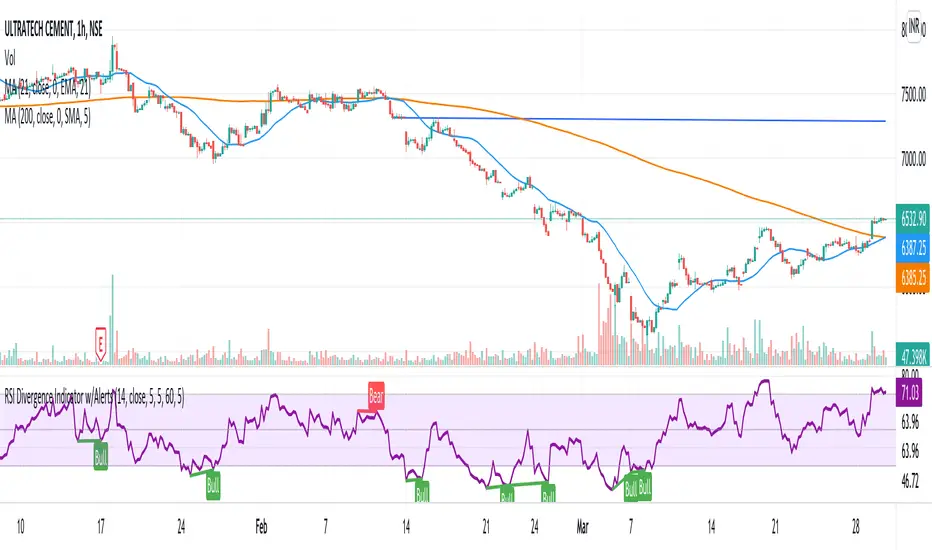
Task: Click the red Bear divergence label
Action: pyautogui.click(x=376, y=395)
